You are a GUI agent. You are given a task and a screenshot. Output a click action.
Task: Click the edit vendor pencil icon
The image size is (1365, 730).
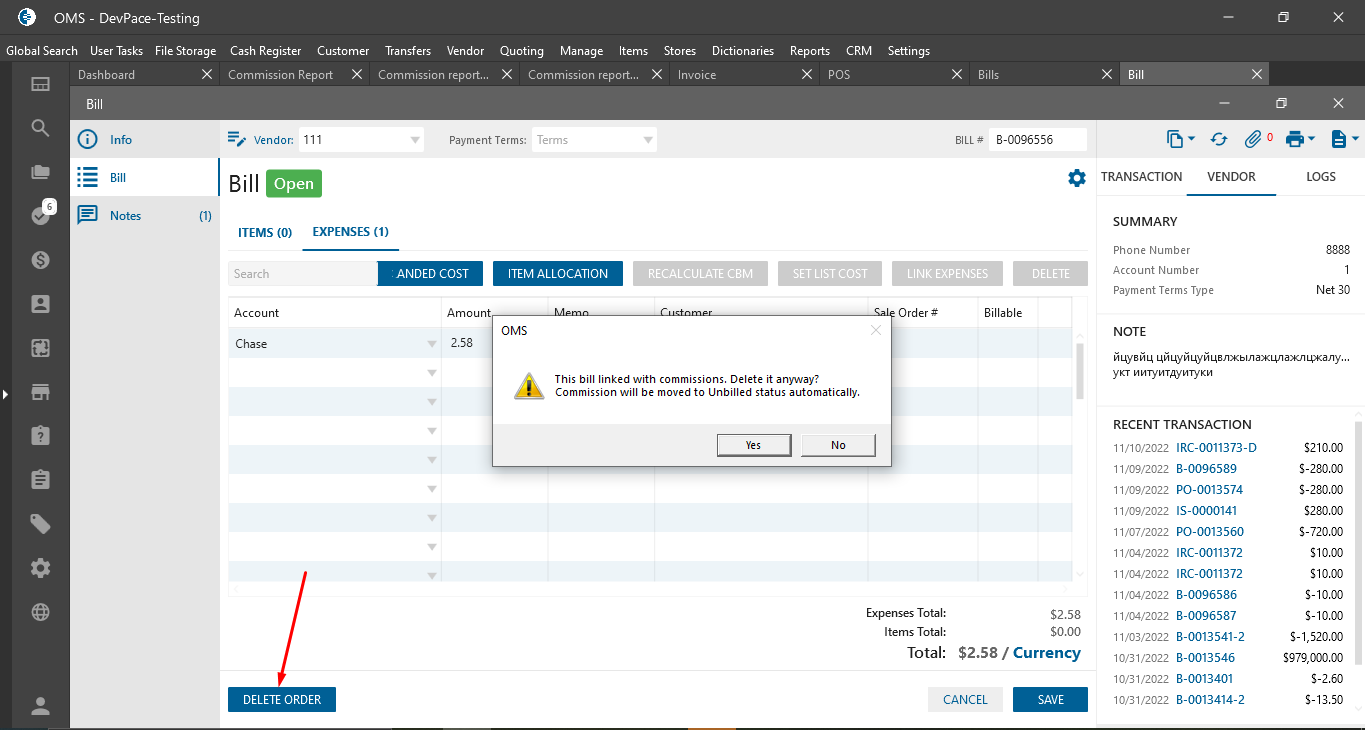pos(237,139)
